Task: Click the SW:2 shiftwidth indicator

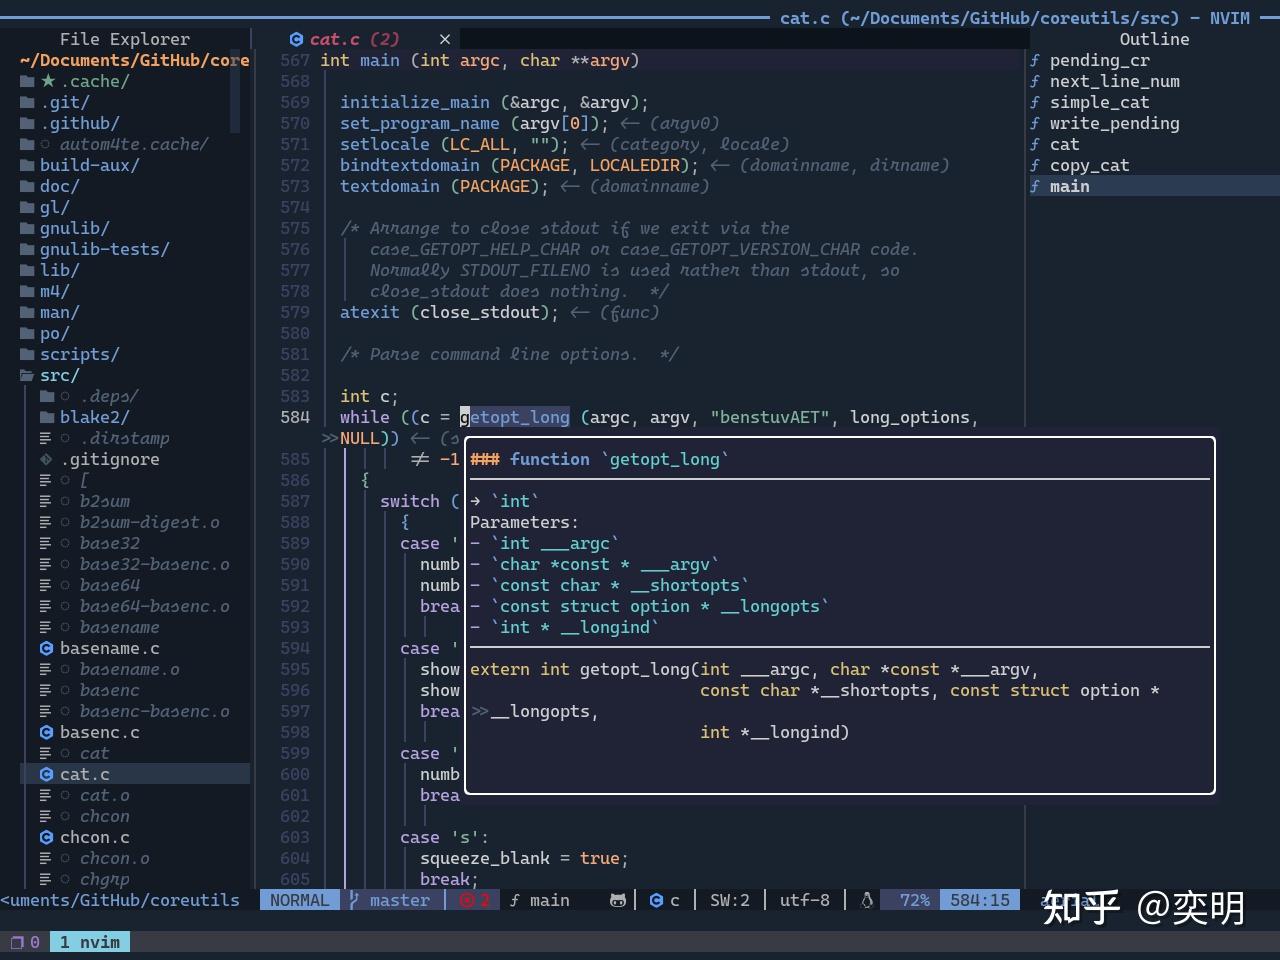Action: tap(729, 900)
